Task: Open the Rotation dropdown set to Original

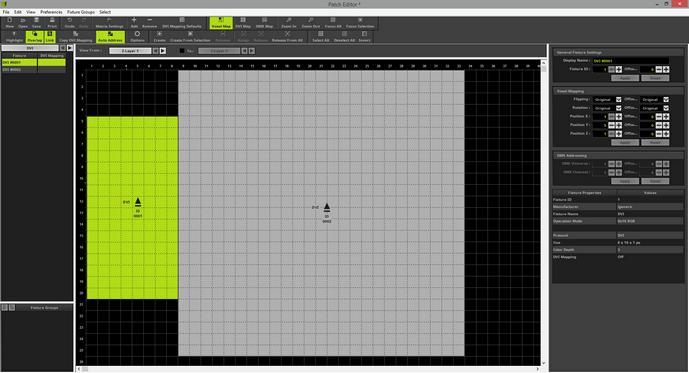Action: pos(607,108)
